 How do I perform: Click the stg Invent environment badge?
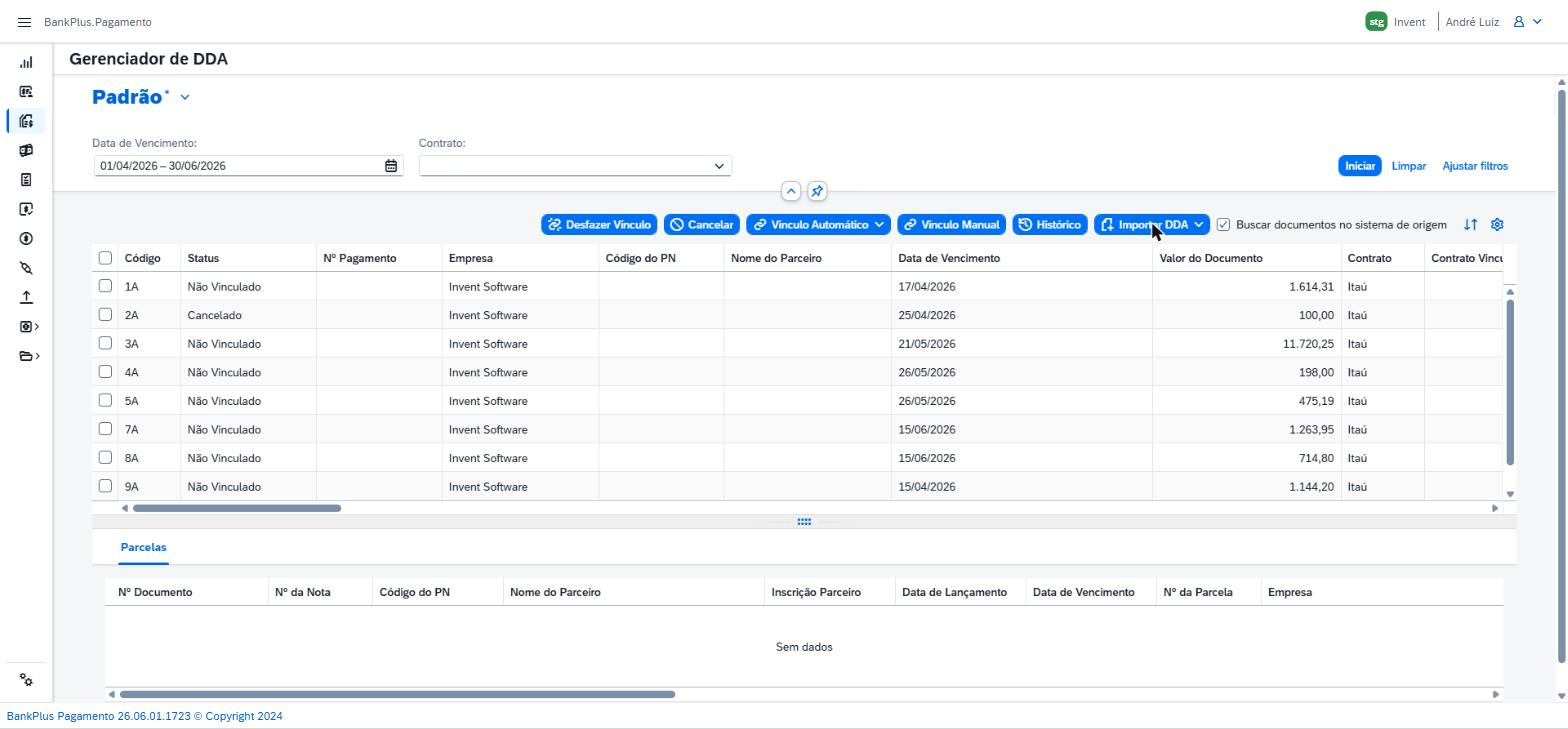1395,22
